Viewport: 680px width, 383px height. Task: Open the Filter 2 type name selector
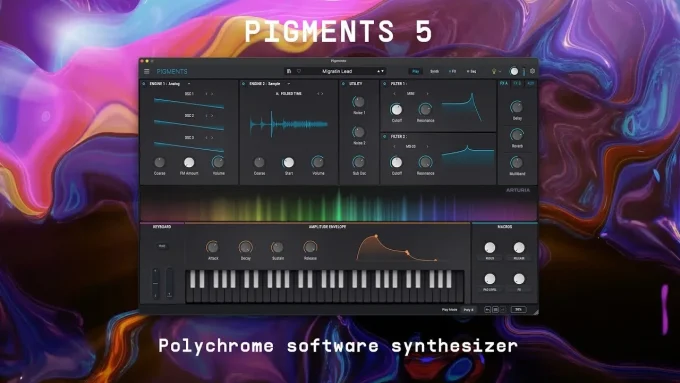click(x=411, y=147)
